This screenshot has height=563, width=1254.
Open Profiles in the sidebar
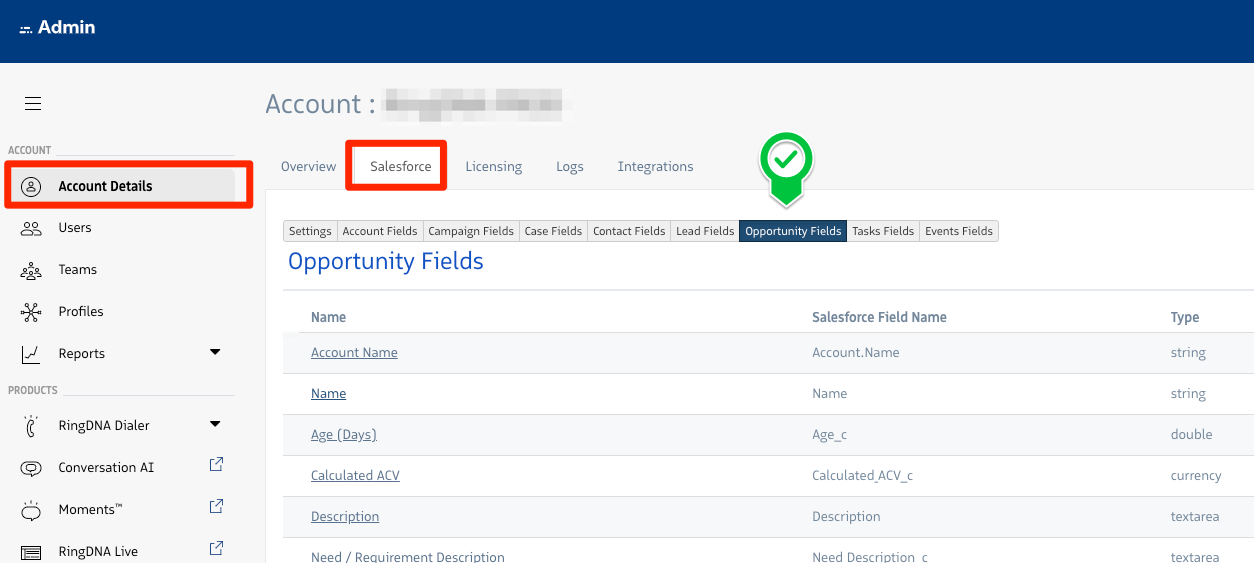pyautogui.click(x=81, y=312)
